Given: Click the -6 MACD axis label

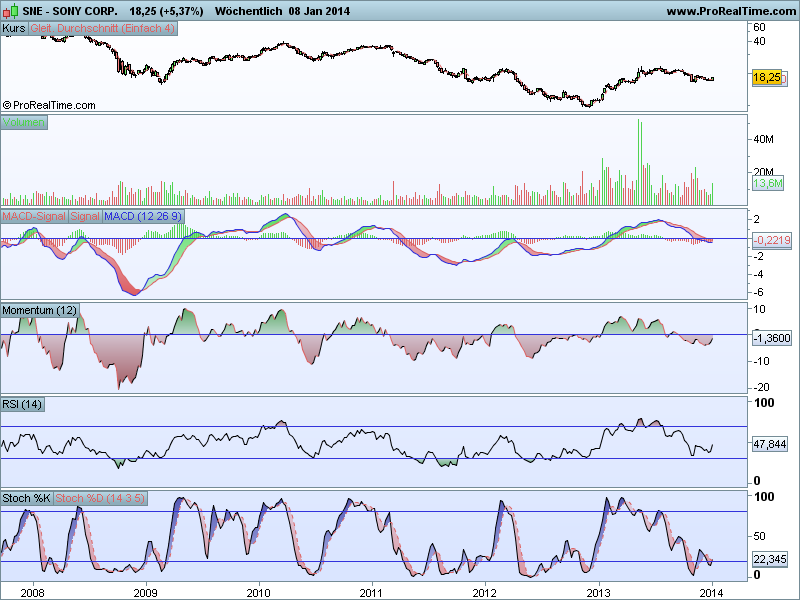Looking at the screenshot, I should point(758,292).
